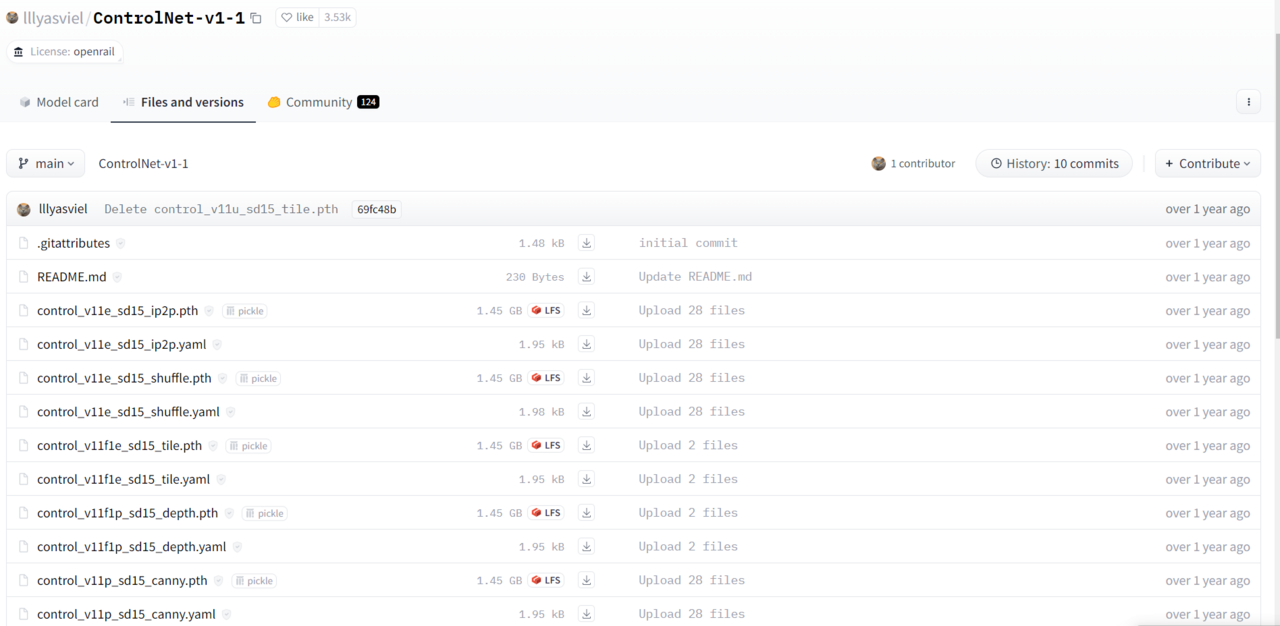Click 'Upload 2 files' on the control_v11f1p_sd15_depth.yaml row
This screenshot has height=626, width=1280.
[688, 547]
